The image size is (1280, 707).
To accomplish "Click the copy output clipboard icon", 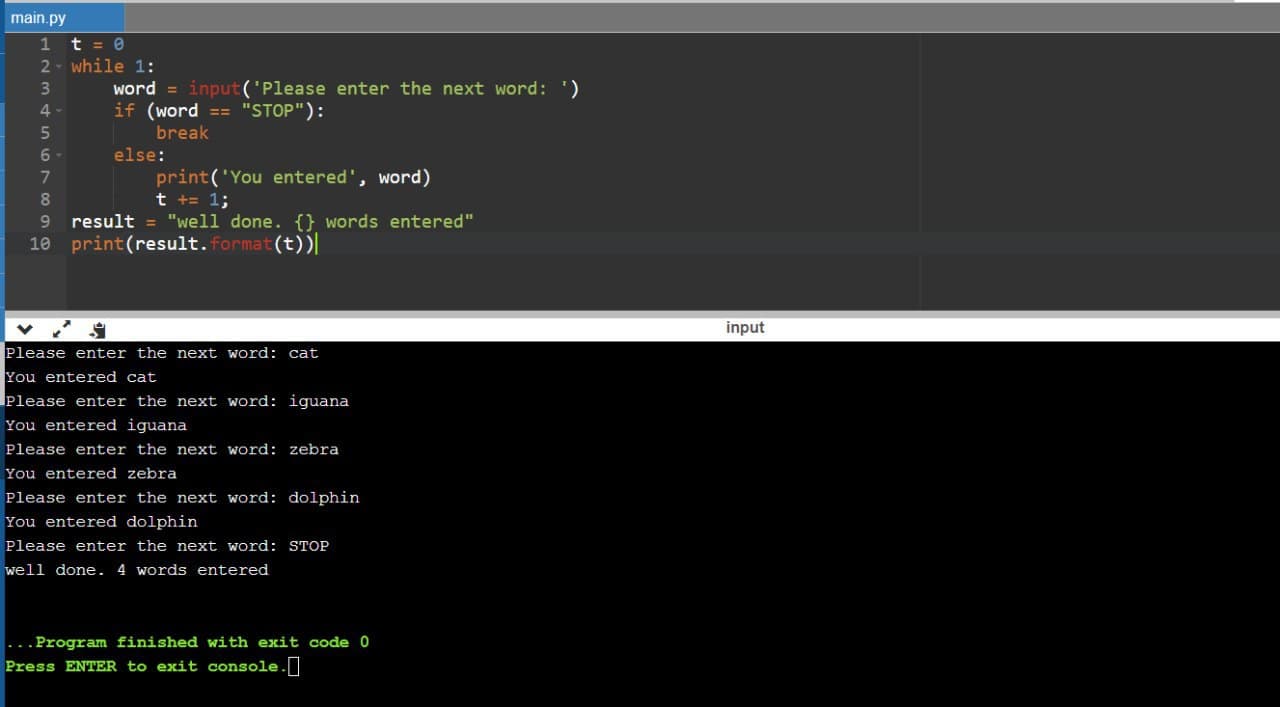I will point(97,328).
